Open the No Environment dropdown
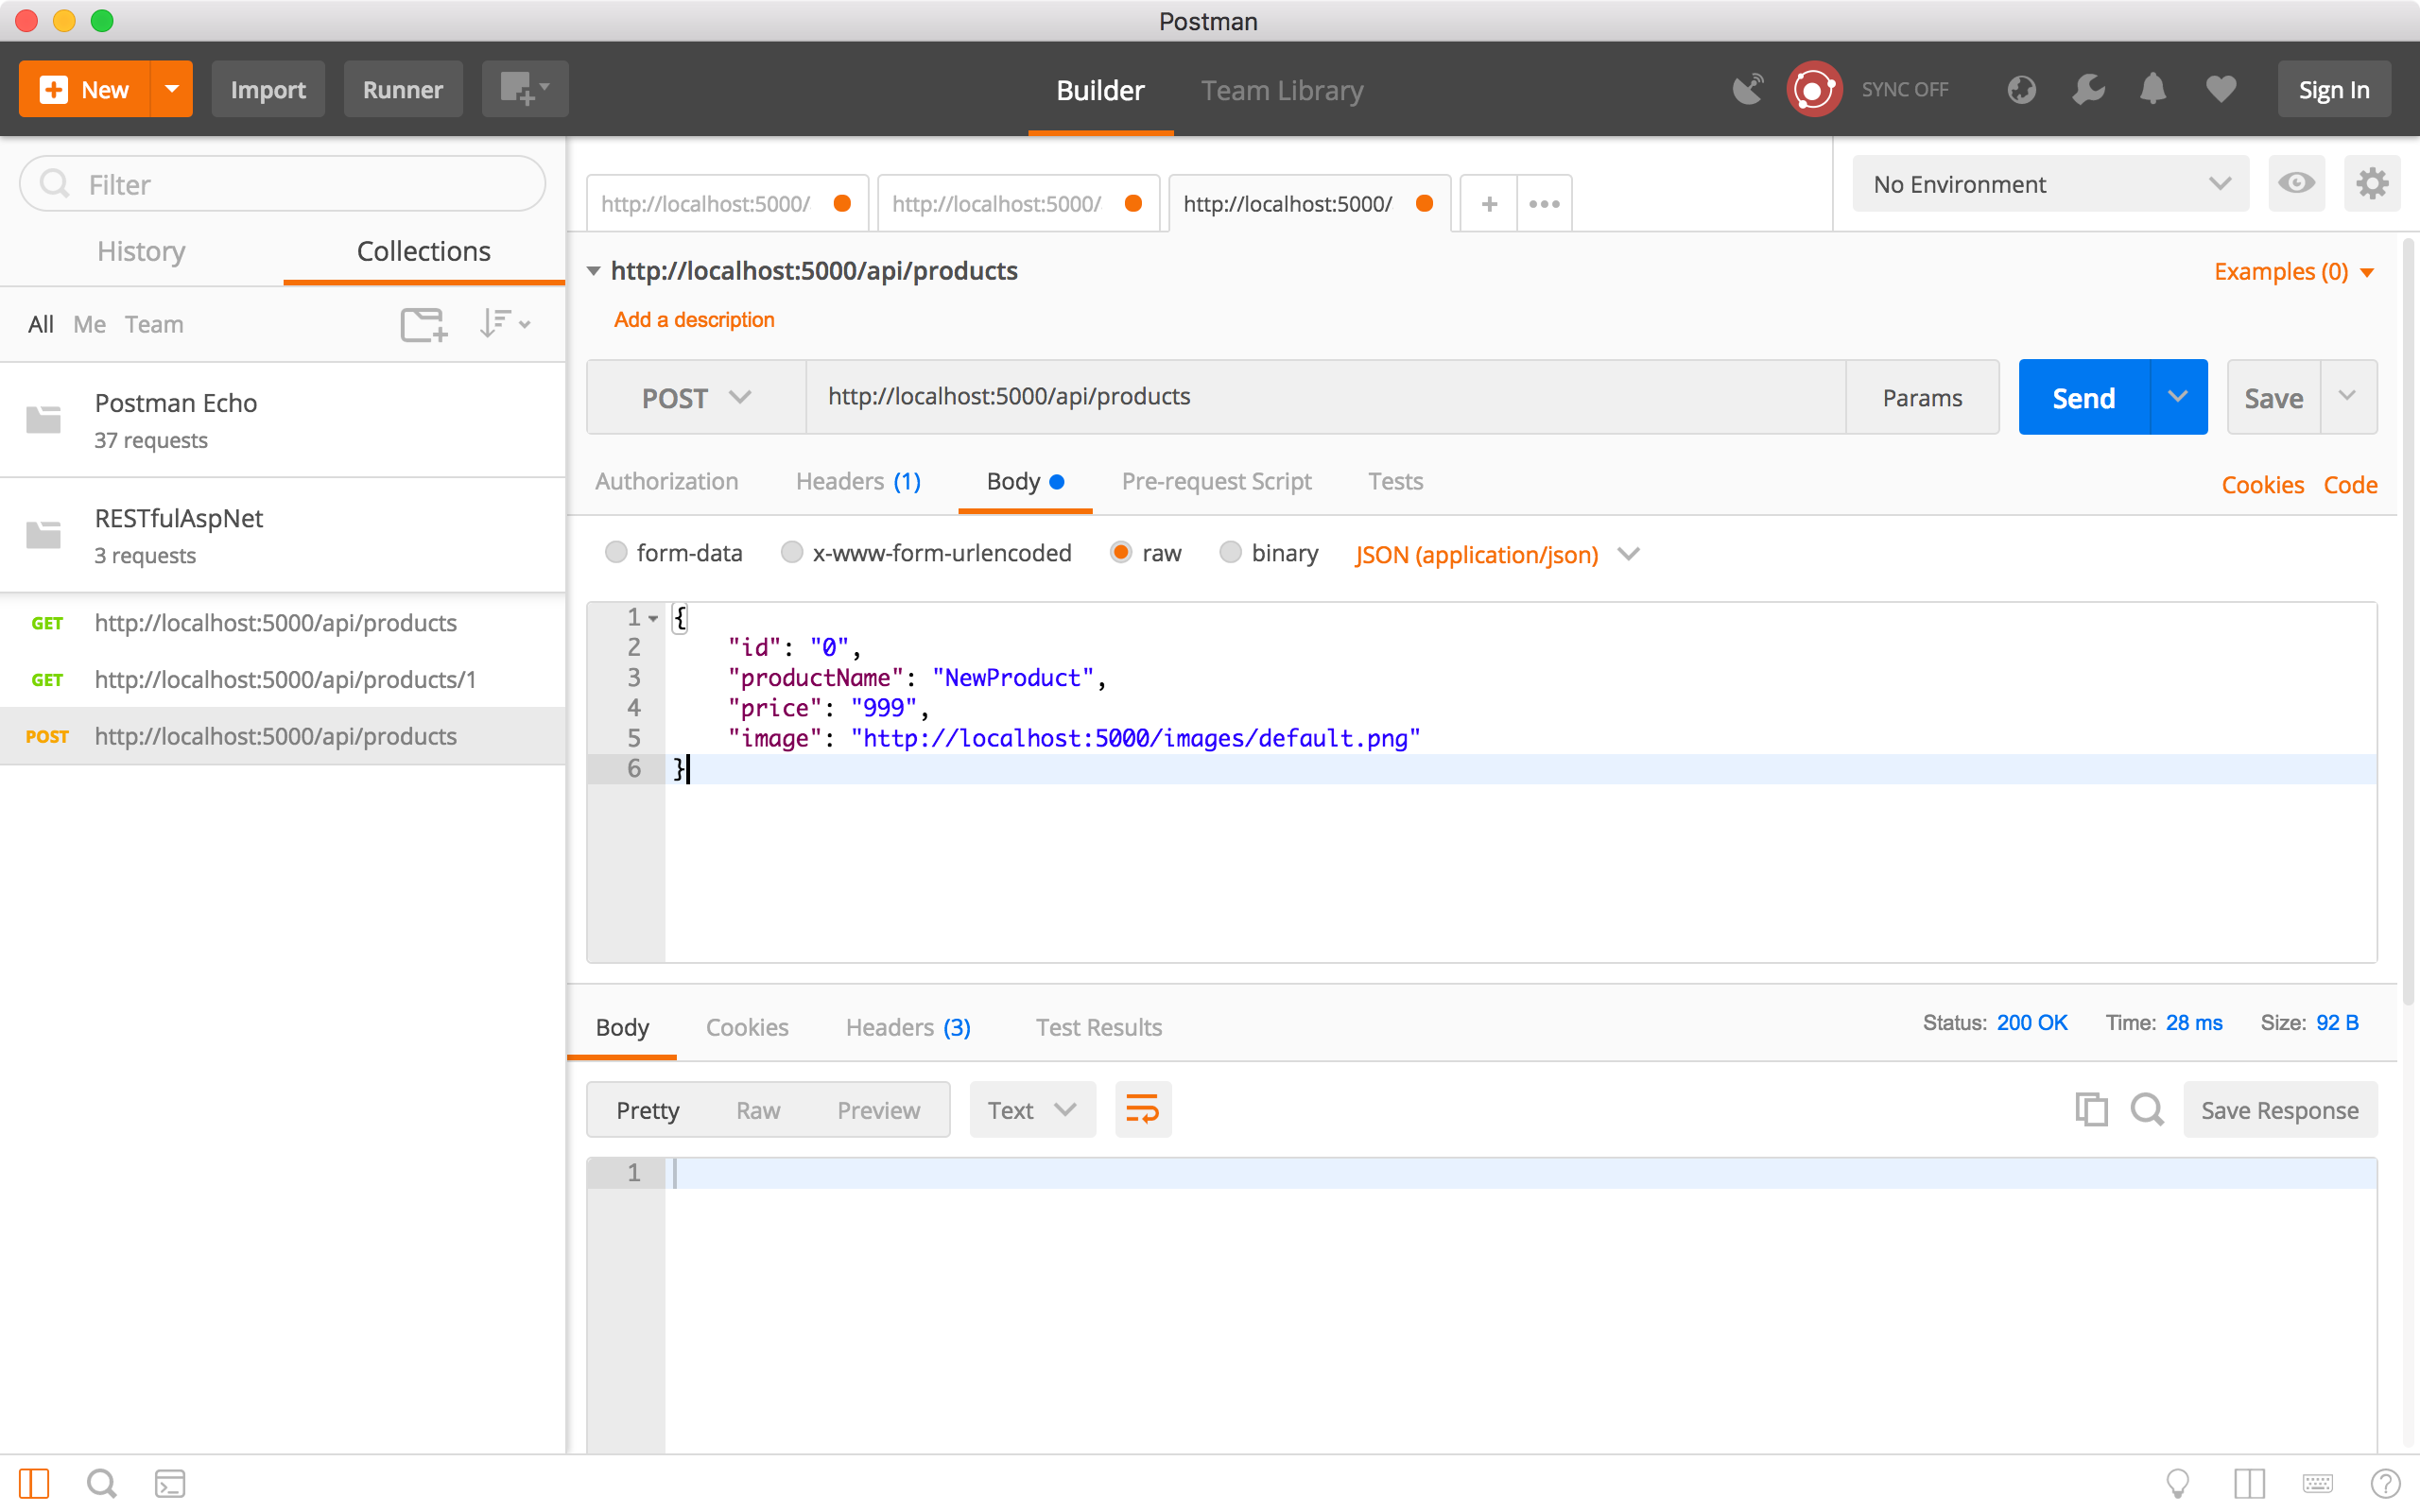 (x=2050, y=184)
